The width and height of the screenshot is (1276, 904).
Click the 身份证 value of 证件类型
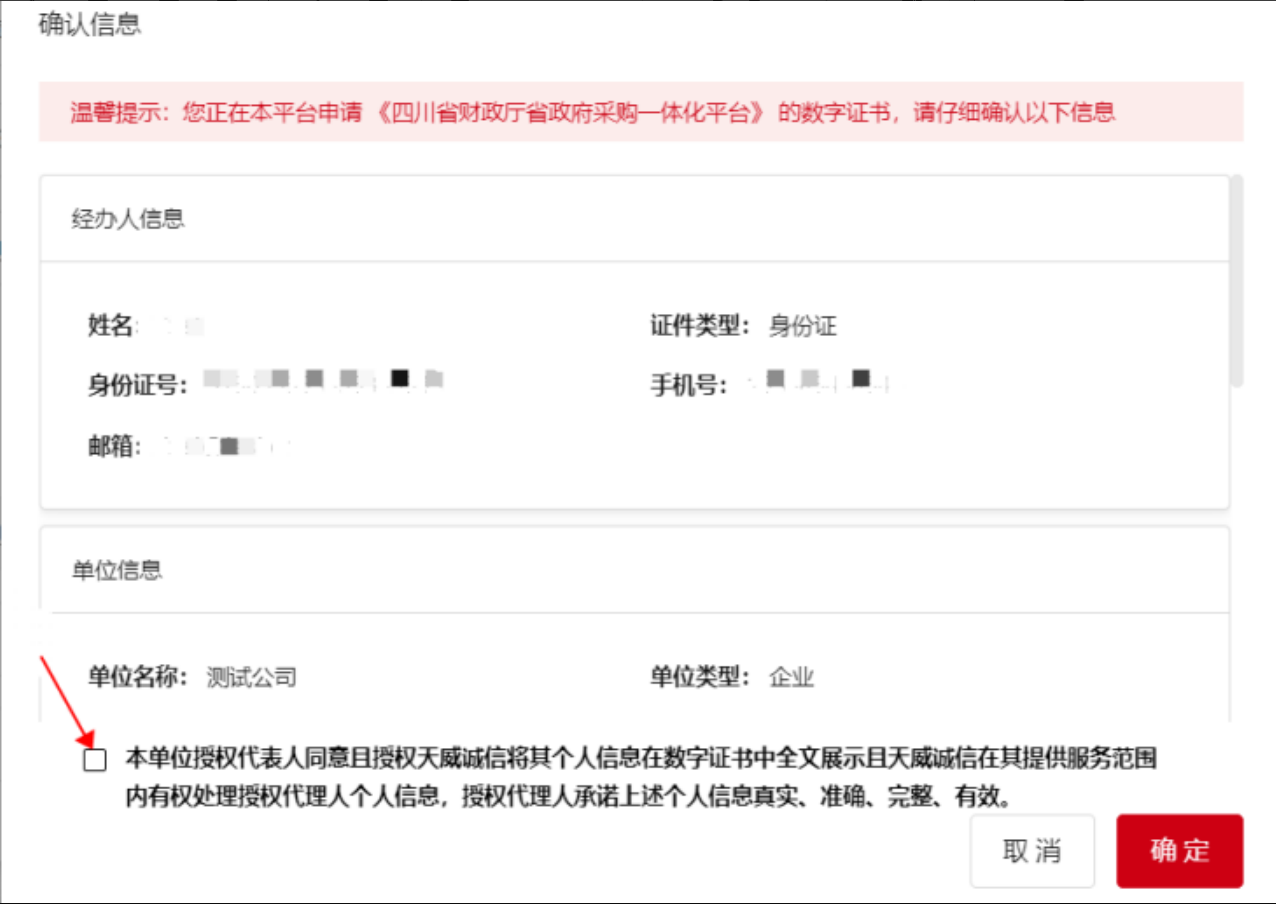(802, 326)
